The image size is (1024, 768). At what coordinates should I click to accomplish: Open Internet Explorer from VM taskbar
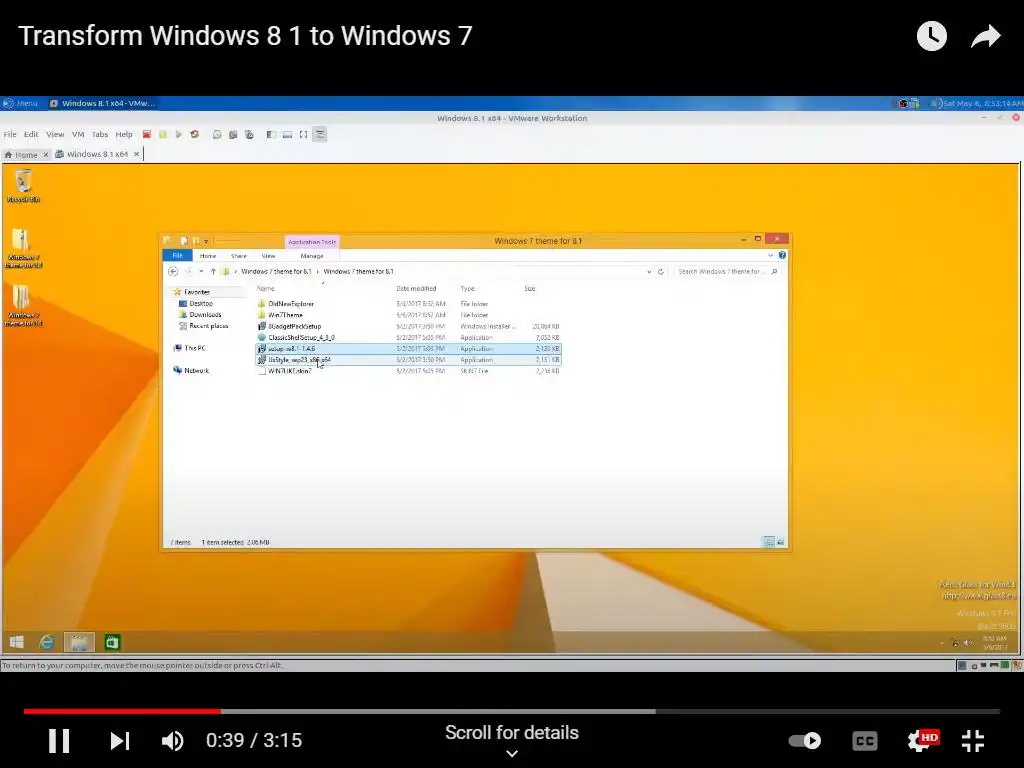(47, 643)
